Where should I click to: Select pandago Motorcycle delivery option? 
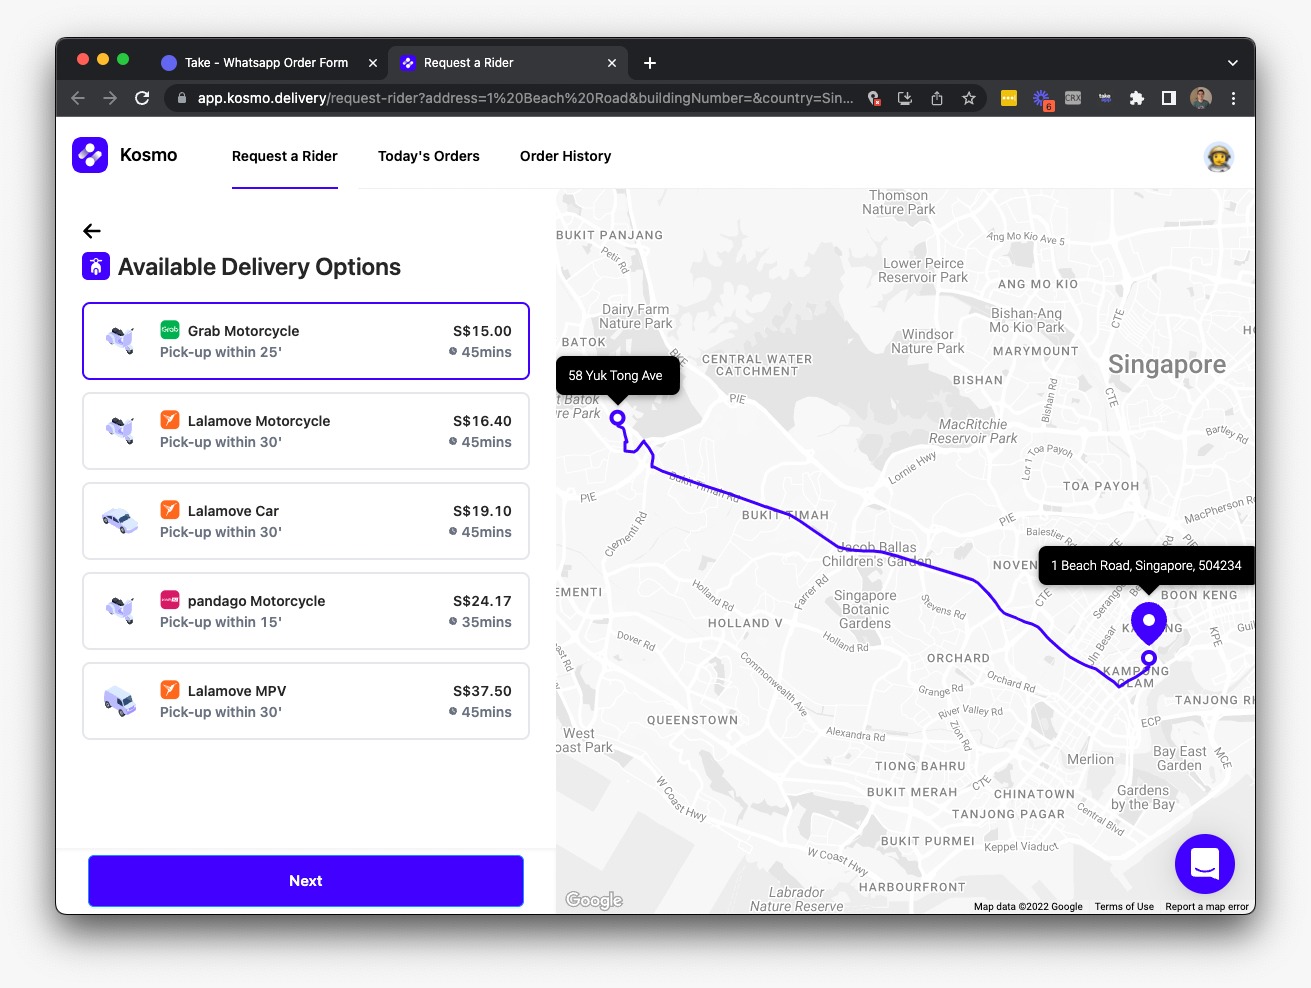[306, 611]
